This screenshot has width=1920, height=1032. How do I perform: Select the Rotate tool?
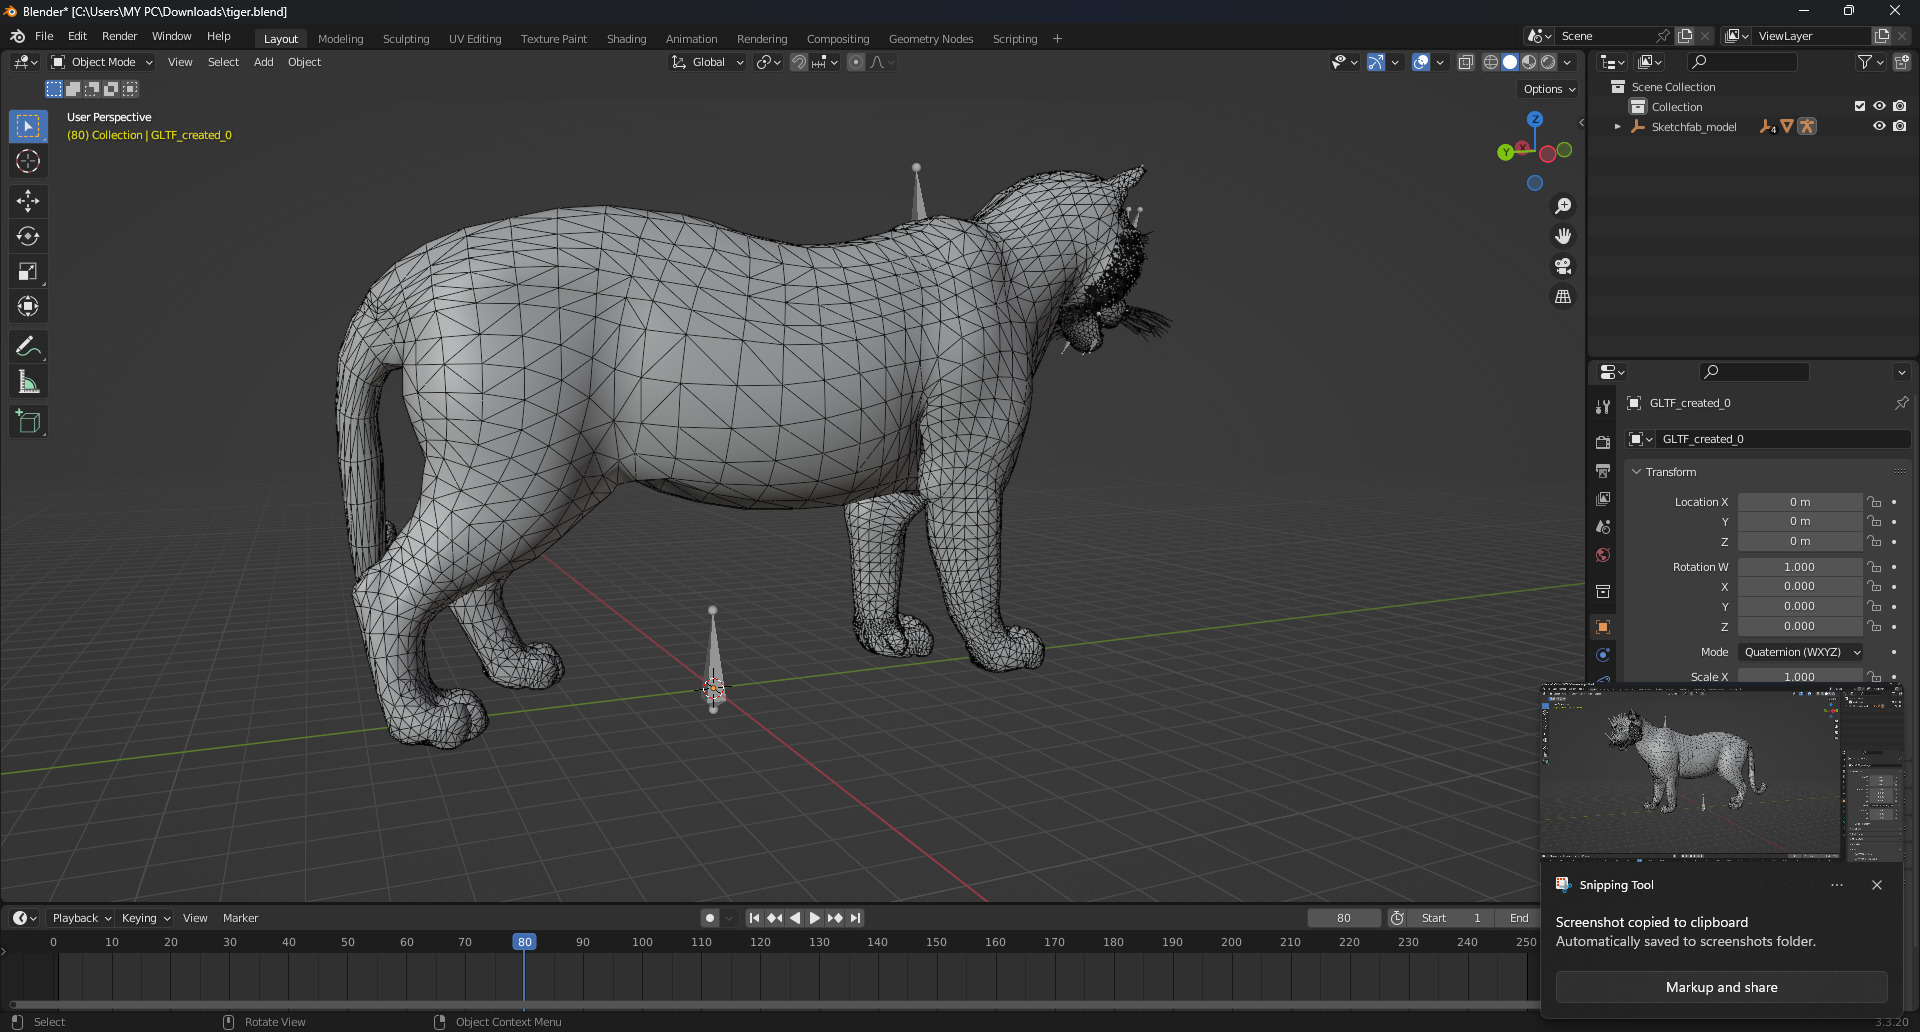coord(28,236)
